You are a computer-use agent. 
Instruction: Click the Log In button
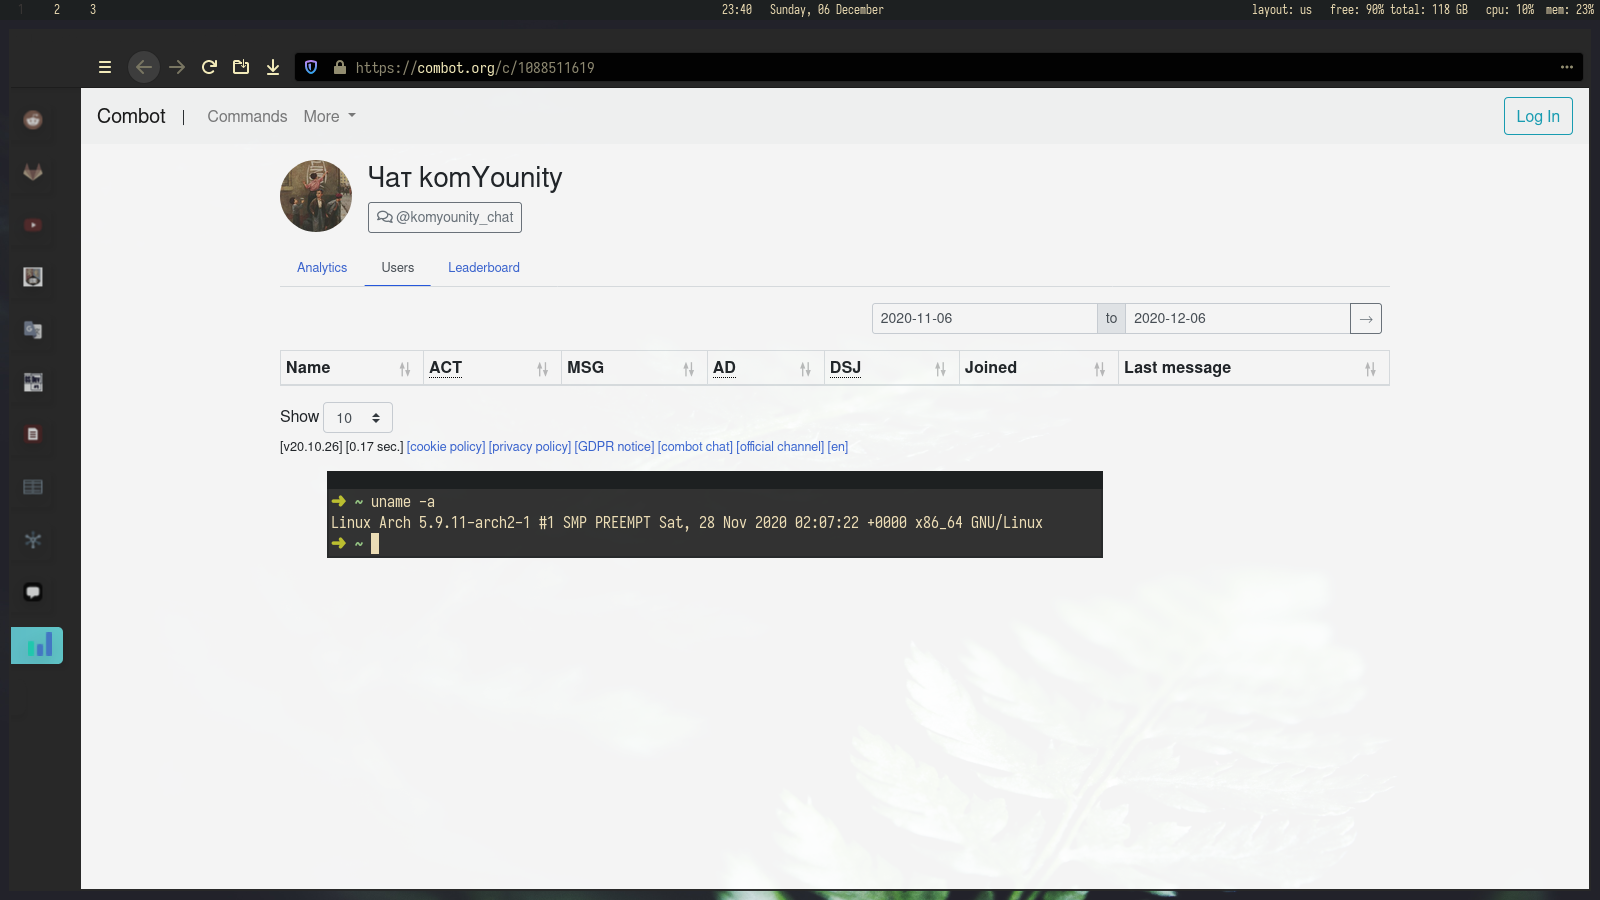click(1538, 116)
